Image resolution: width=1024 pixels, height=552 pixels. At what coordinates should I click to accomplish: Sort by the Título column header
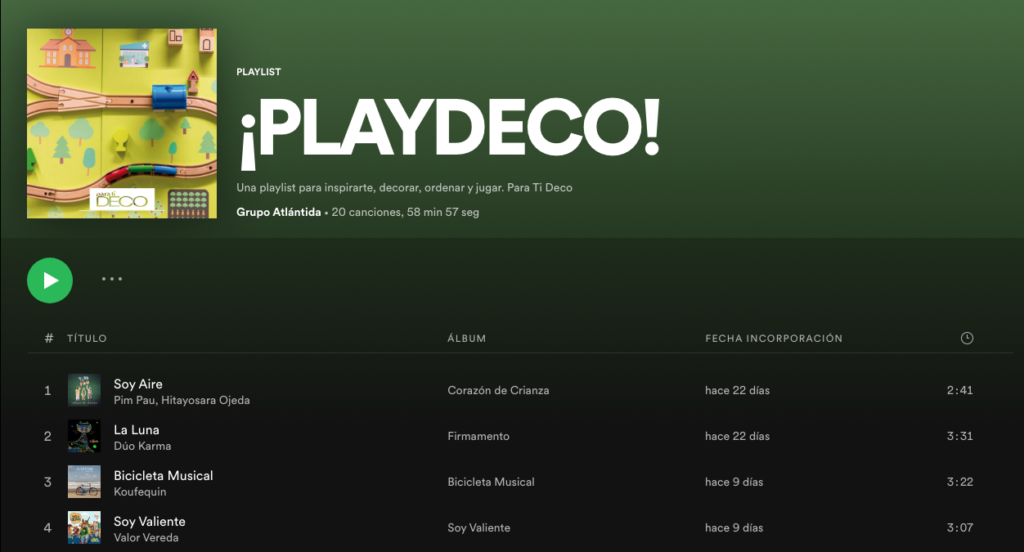click(x=87, y=338)
